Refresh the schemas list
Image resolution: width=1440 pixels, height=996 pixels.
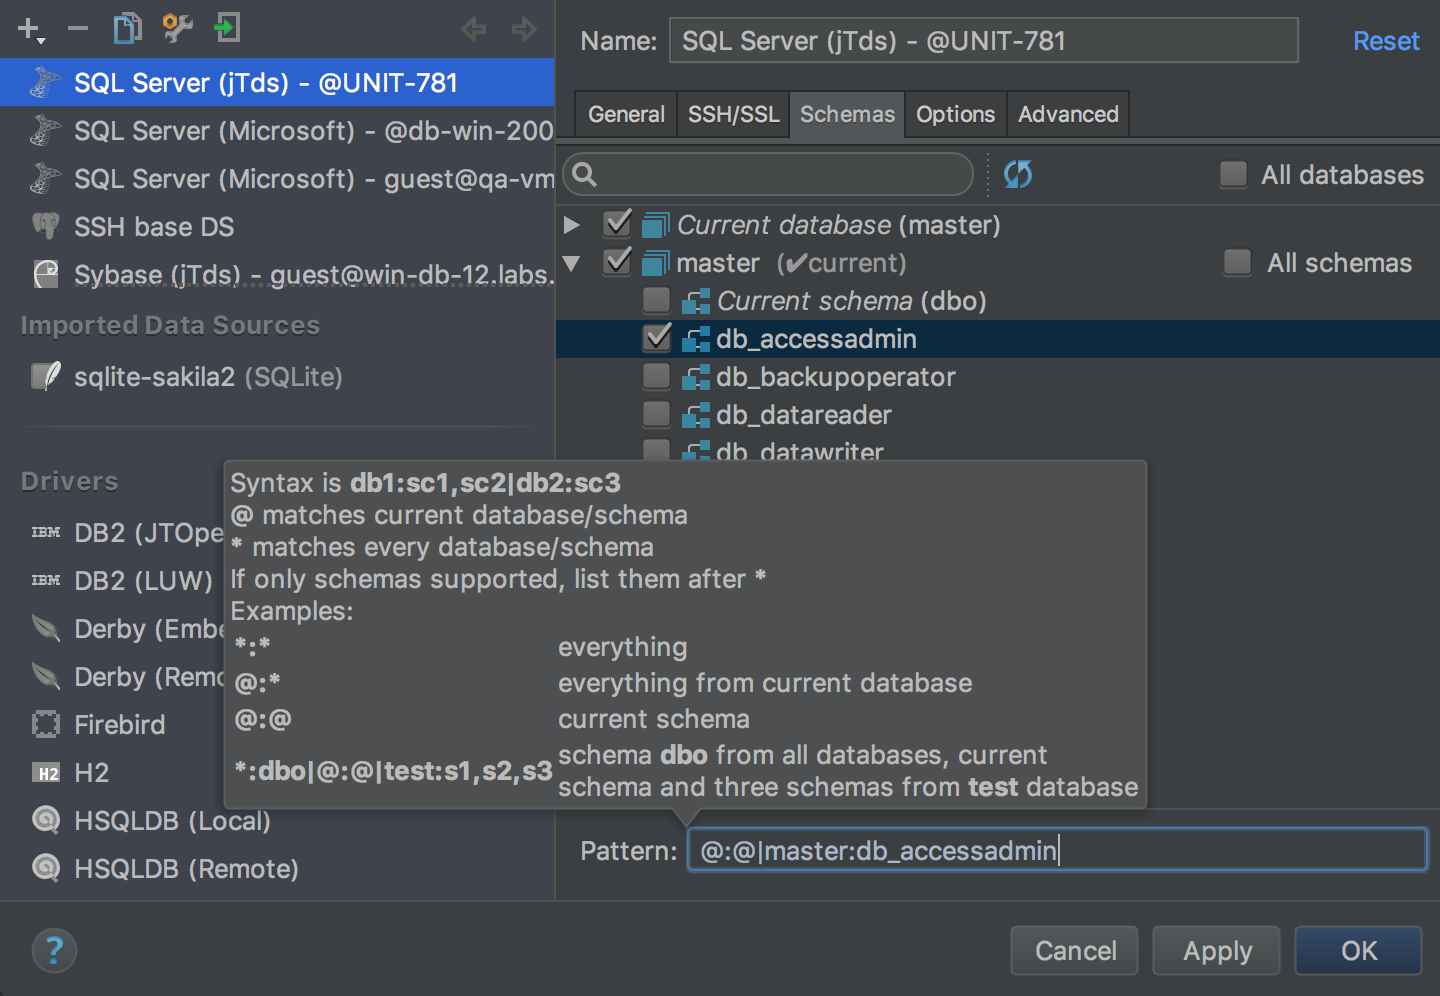(1018, 174)
